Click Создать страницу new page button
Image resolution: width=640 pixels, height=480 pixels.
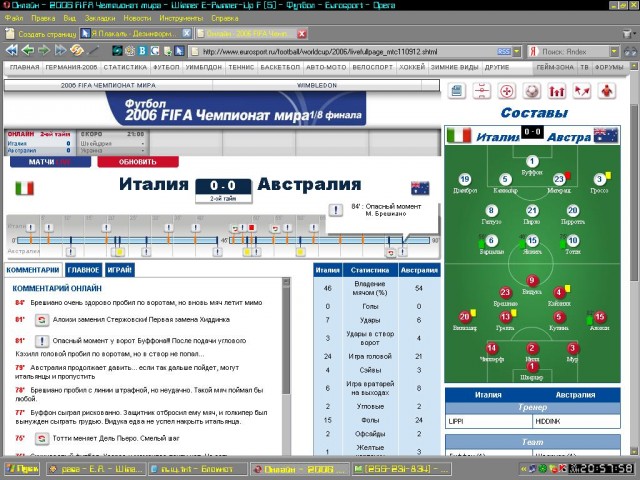pyautogui.click(x=41, y=34)
